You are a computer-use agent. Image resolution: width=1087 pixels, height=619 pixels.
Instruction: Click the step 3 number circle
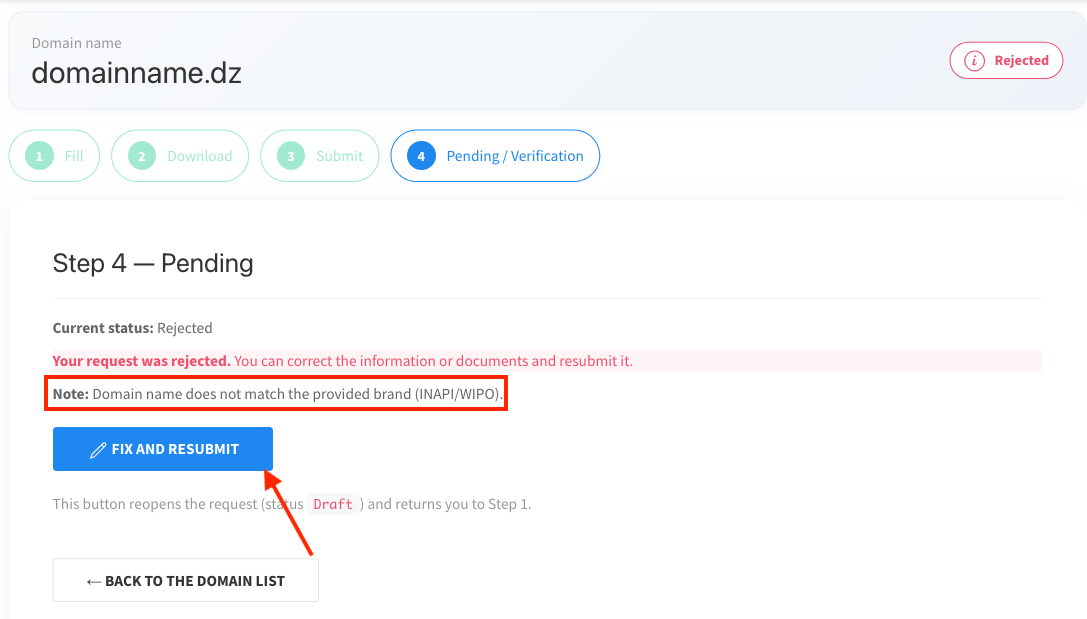click(x=291, y=156)
